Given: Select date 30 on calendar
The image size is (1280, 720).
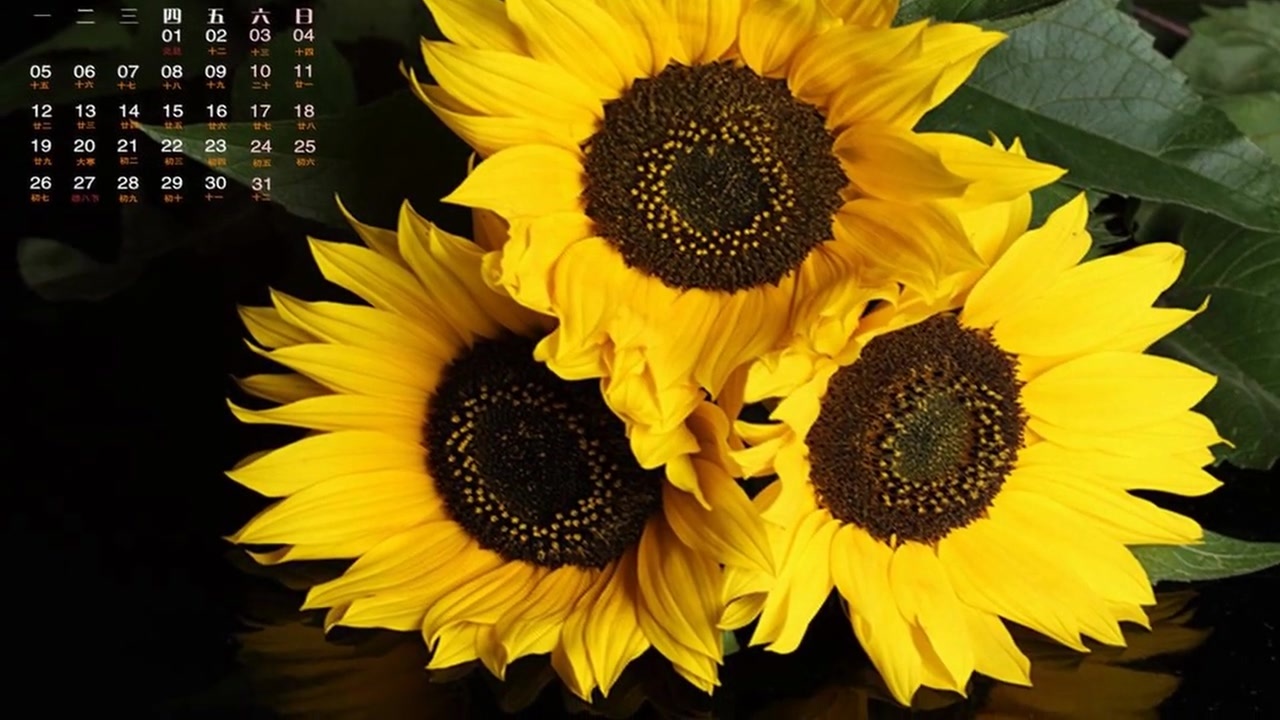Looking at the screenshot, I should (x=216, y=183).
